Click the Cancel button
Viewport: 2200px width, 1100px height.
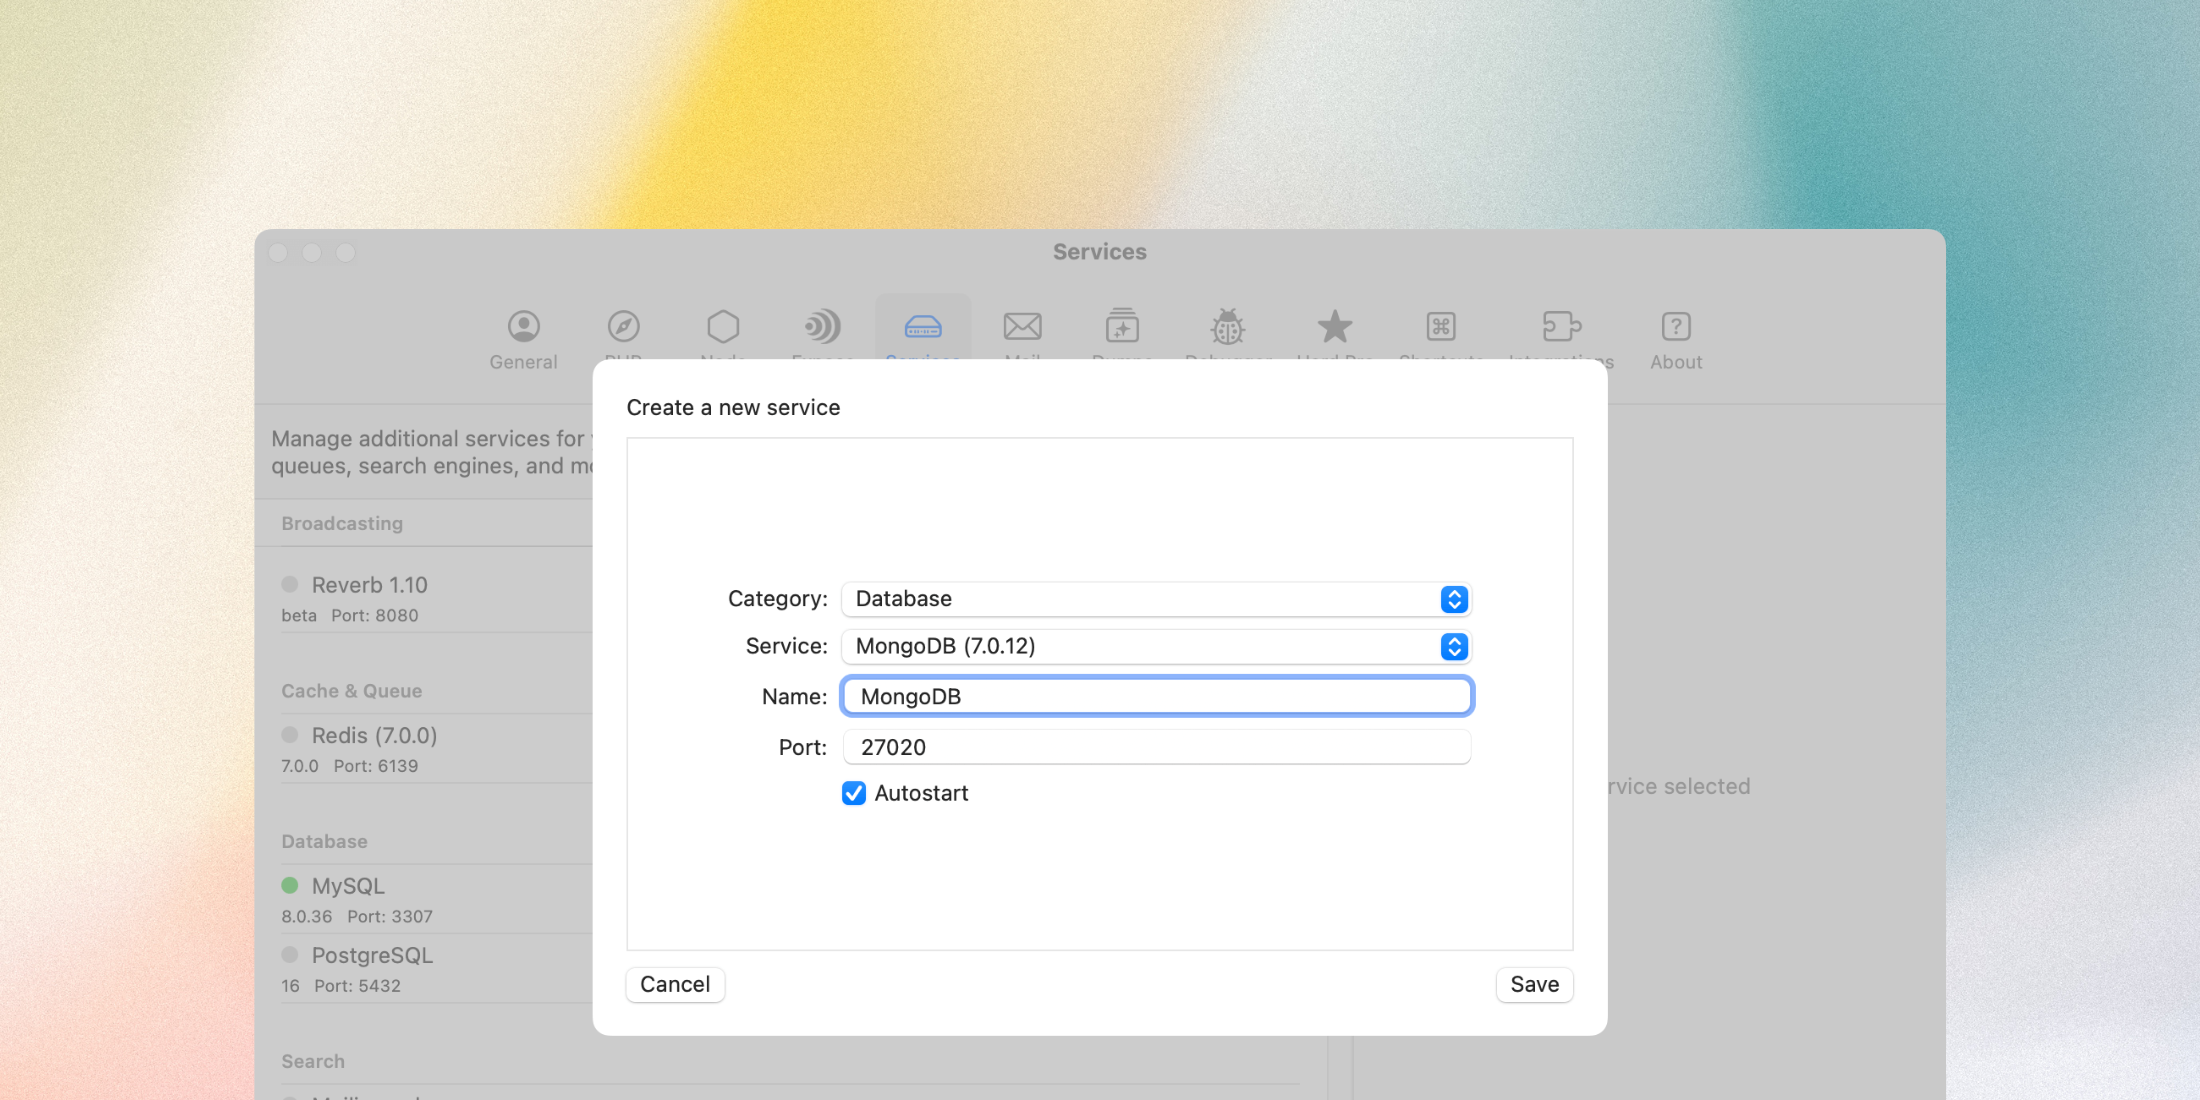(673, 984)
